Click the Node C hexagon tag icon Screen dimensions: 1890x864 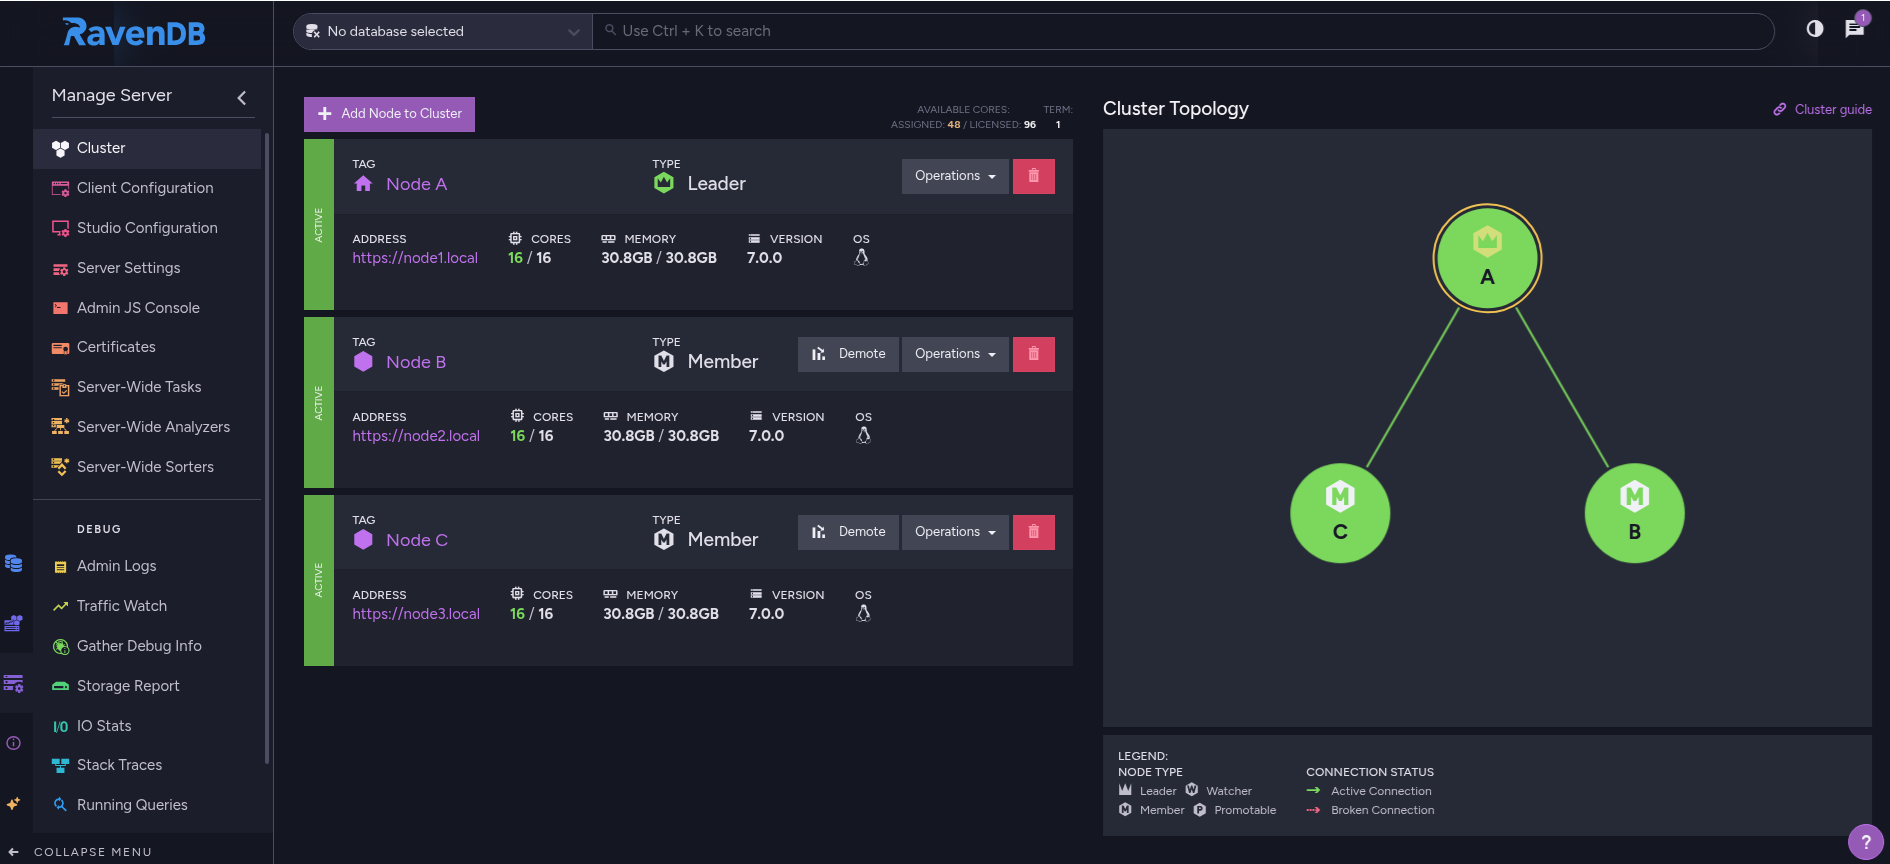[363, 540]
